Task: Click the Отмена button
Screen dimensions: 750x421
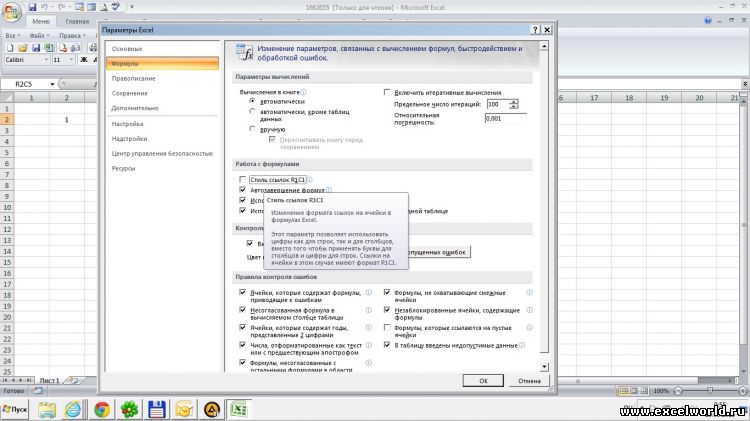Action: pyautogui.click(x=529, y=381)
